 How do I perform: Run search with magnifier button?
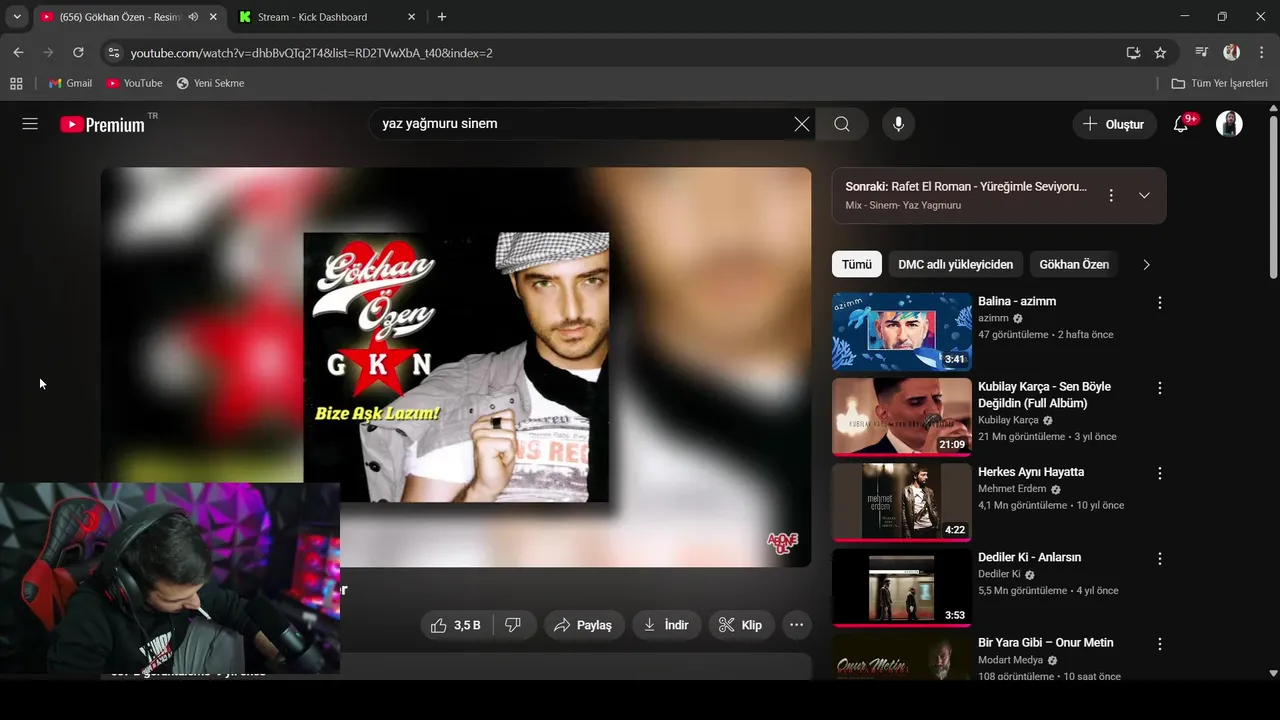[842, 124]
